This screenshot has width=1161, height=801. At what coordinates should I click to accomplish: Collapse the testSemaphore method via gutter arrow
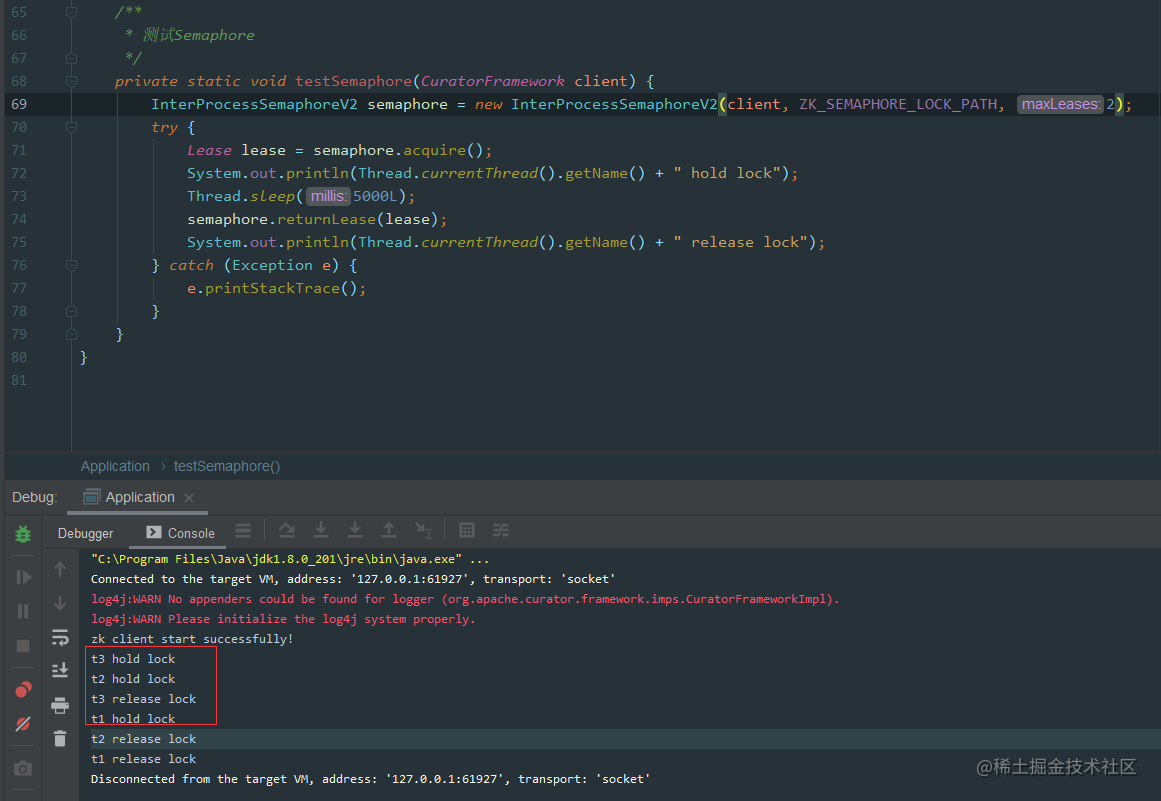70,80
